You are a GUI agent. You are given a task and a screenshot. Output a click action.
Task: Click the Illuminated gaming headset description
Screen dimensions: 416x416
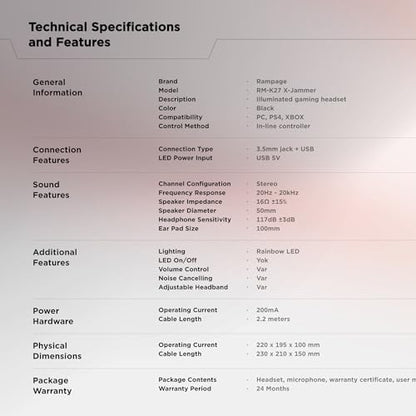(301, 99)
